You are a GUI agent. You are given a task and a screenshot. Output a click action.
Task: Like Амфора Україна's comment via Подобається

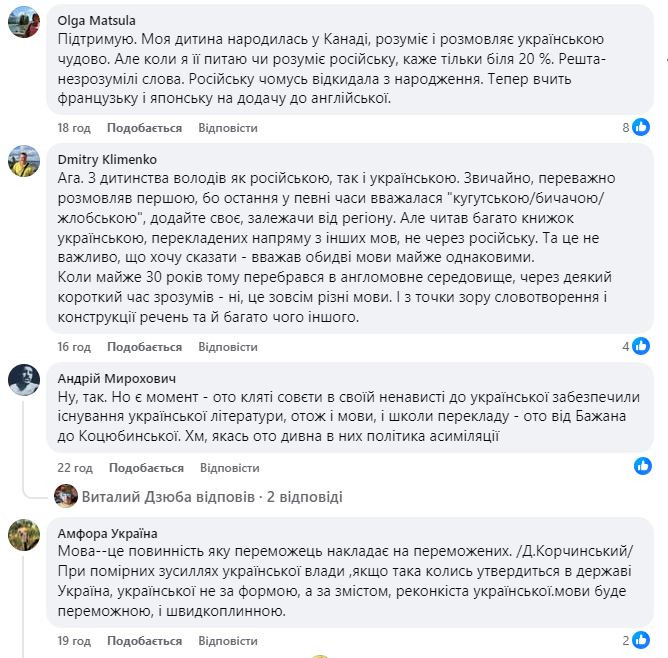point(145,641)
